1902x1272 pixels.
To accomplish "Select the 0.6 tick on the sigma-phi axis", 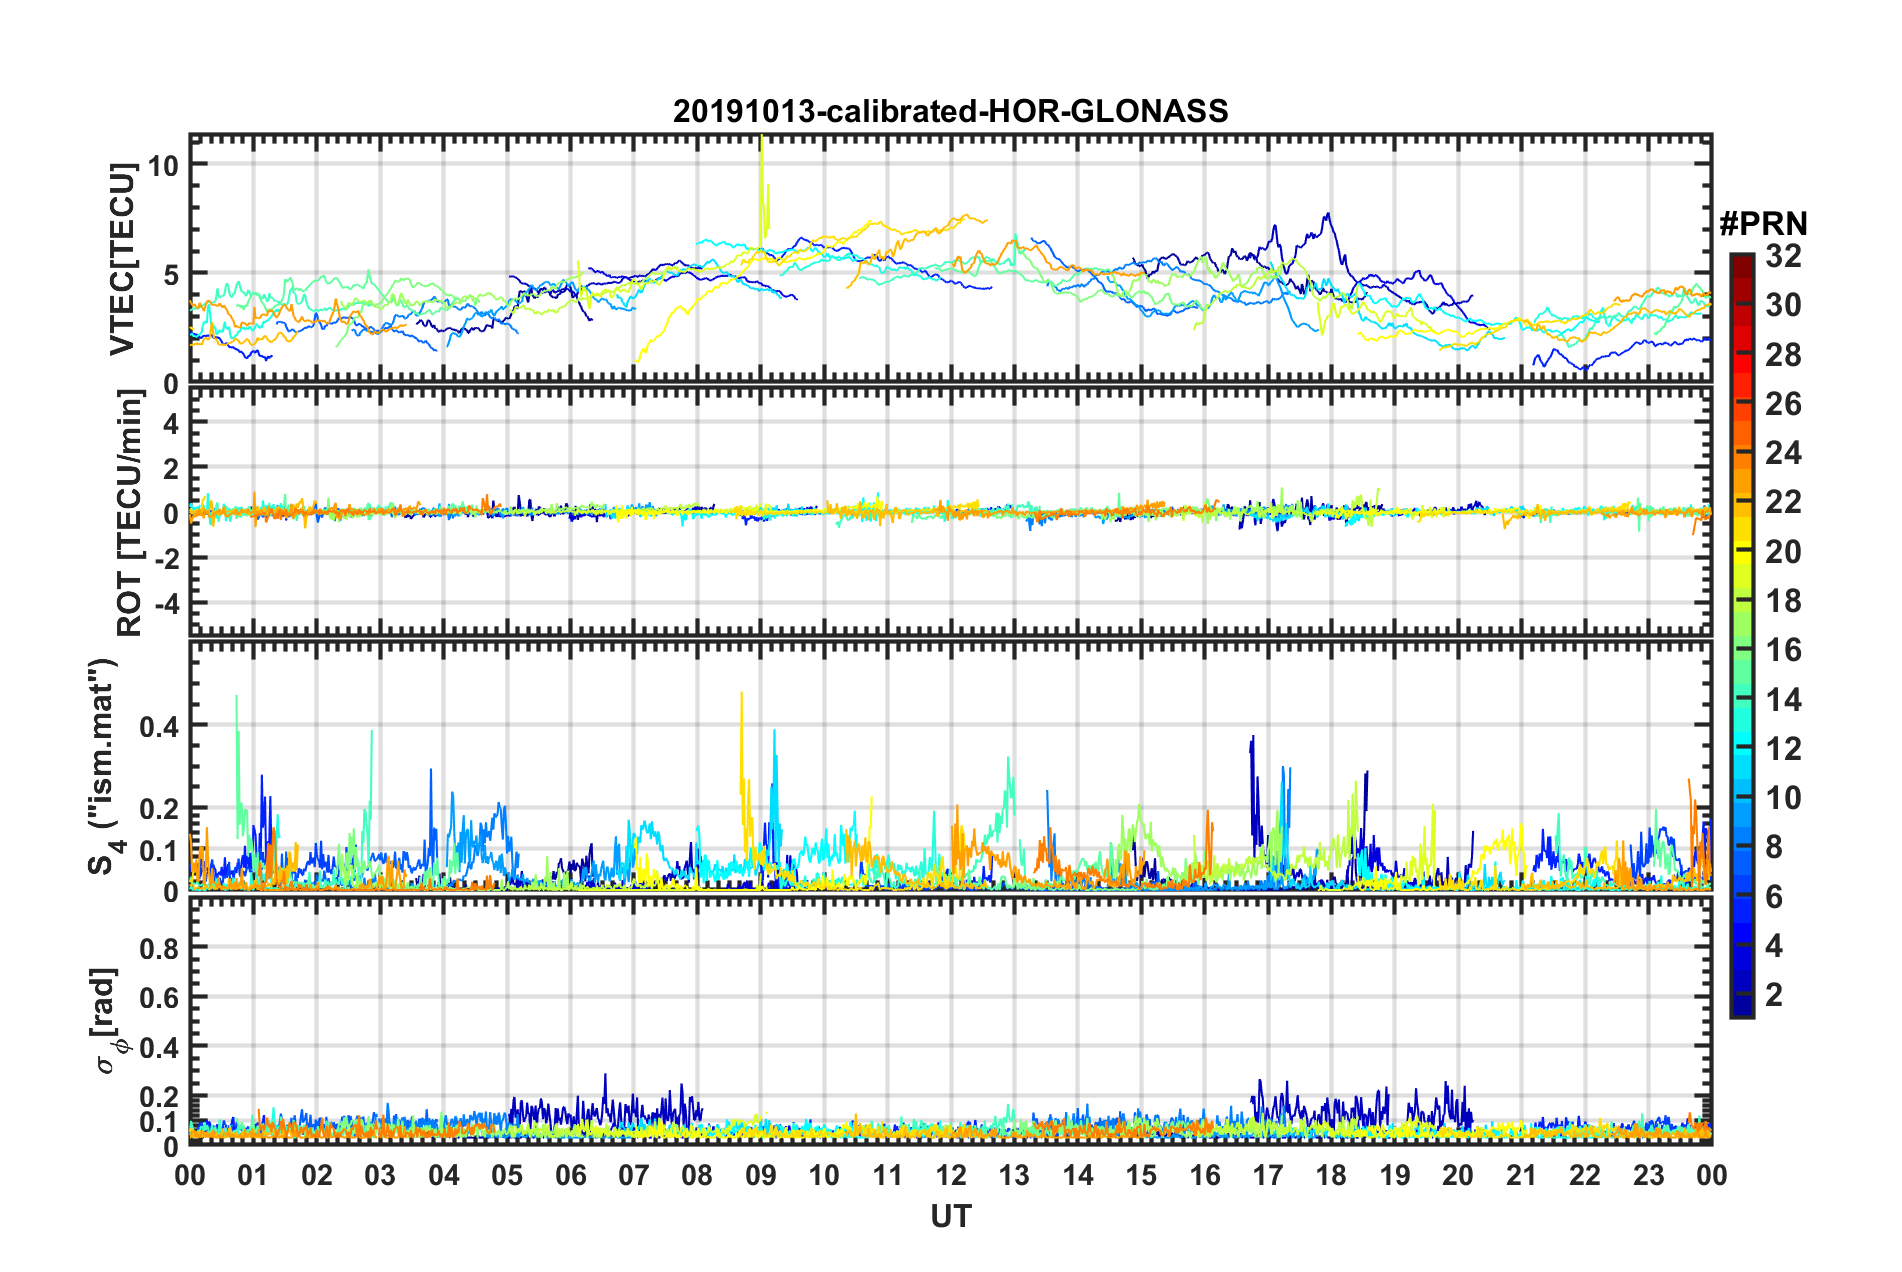I will [160, 998].
